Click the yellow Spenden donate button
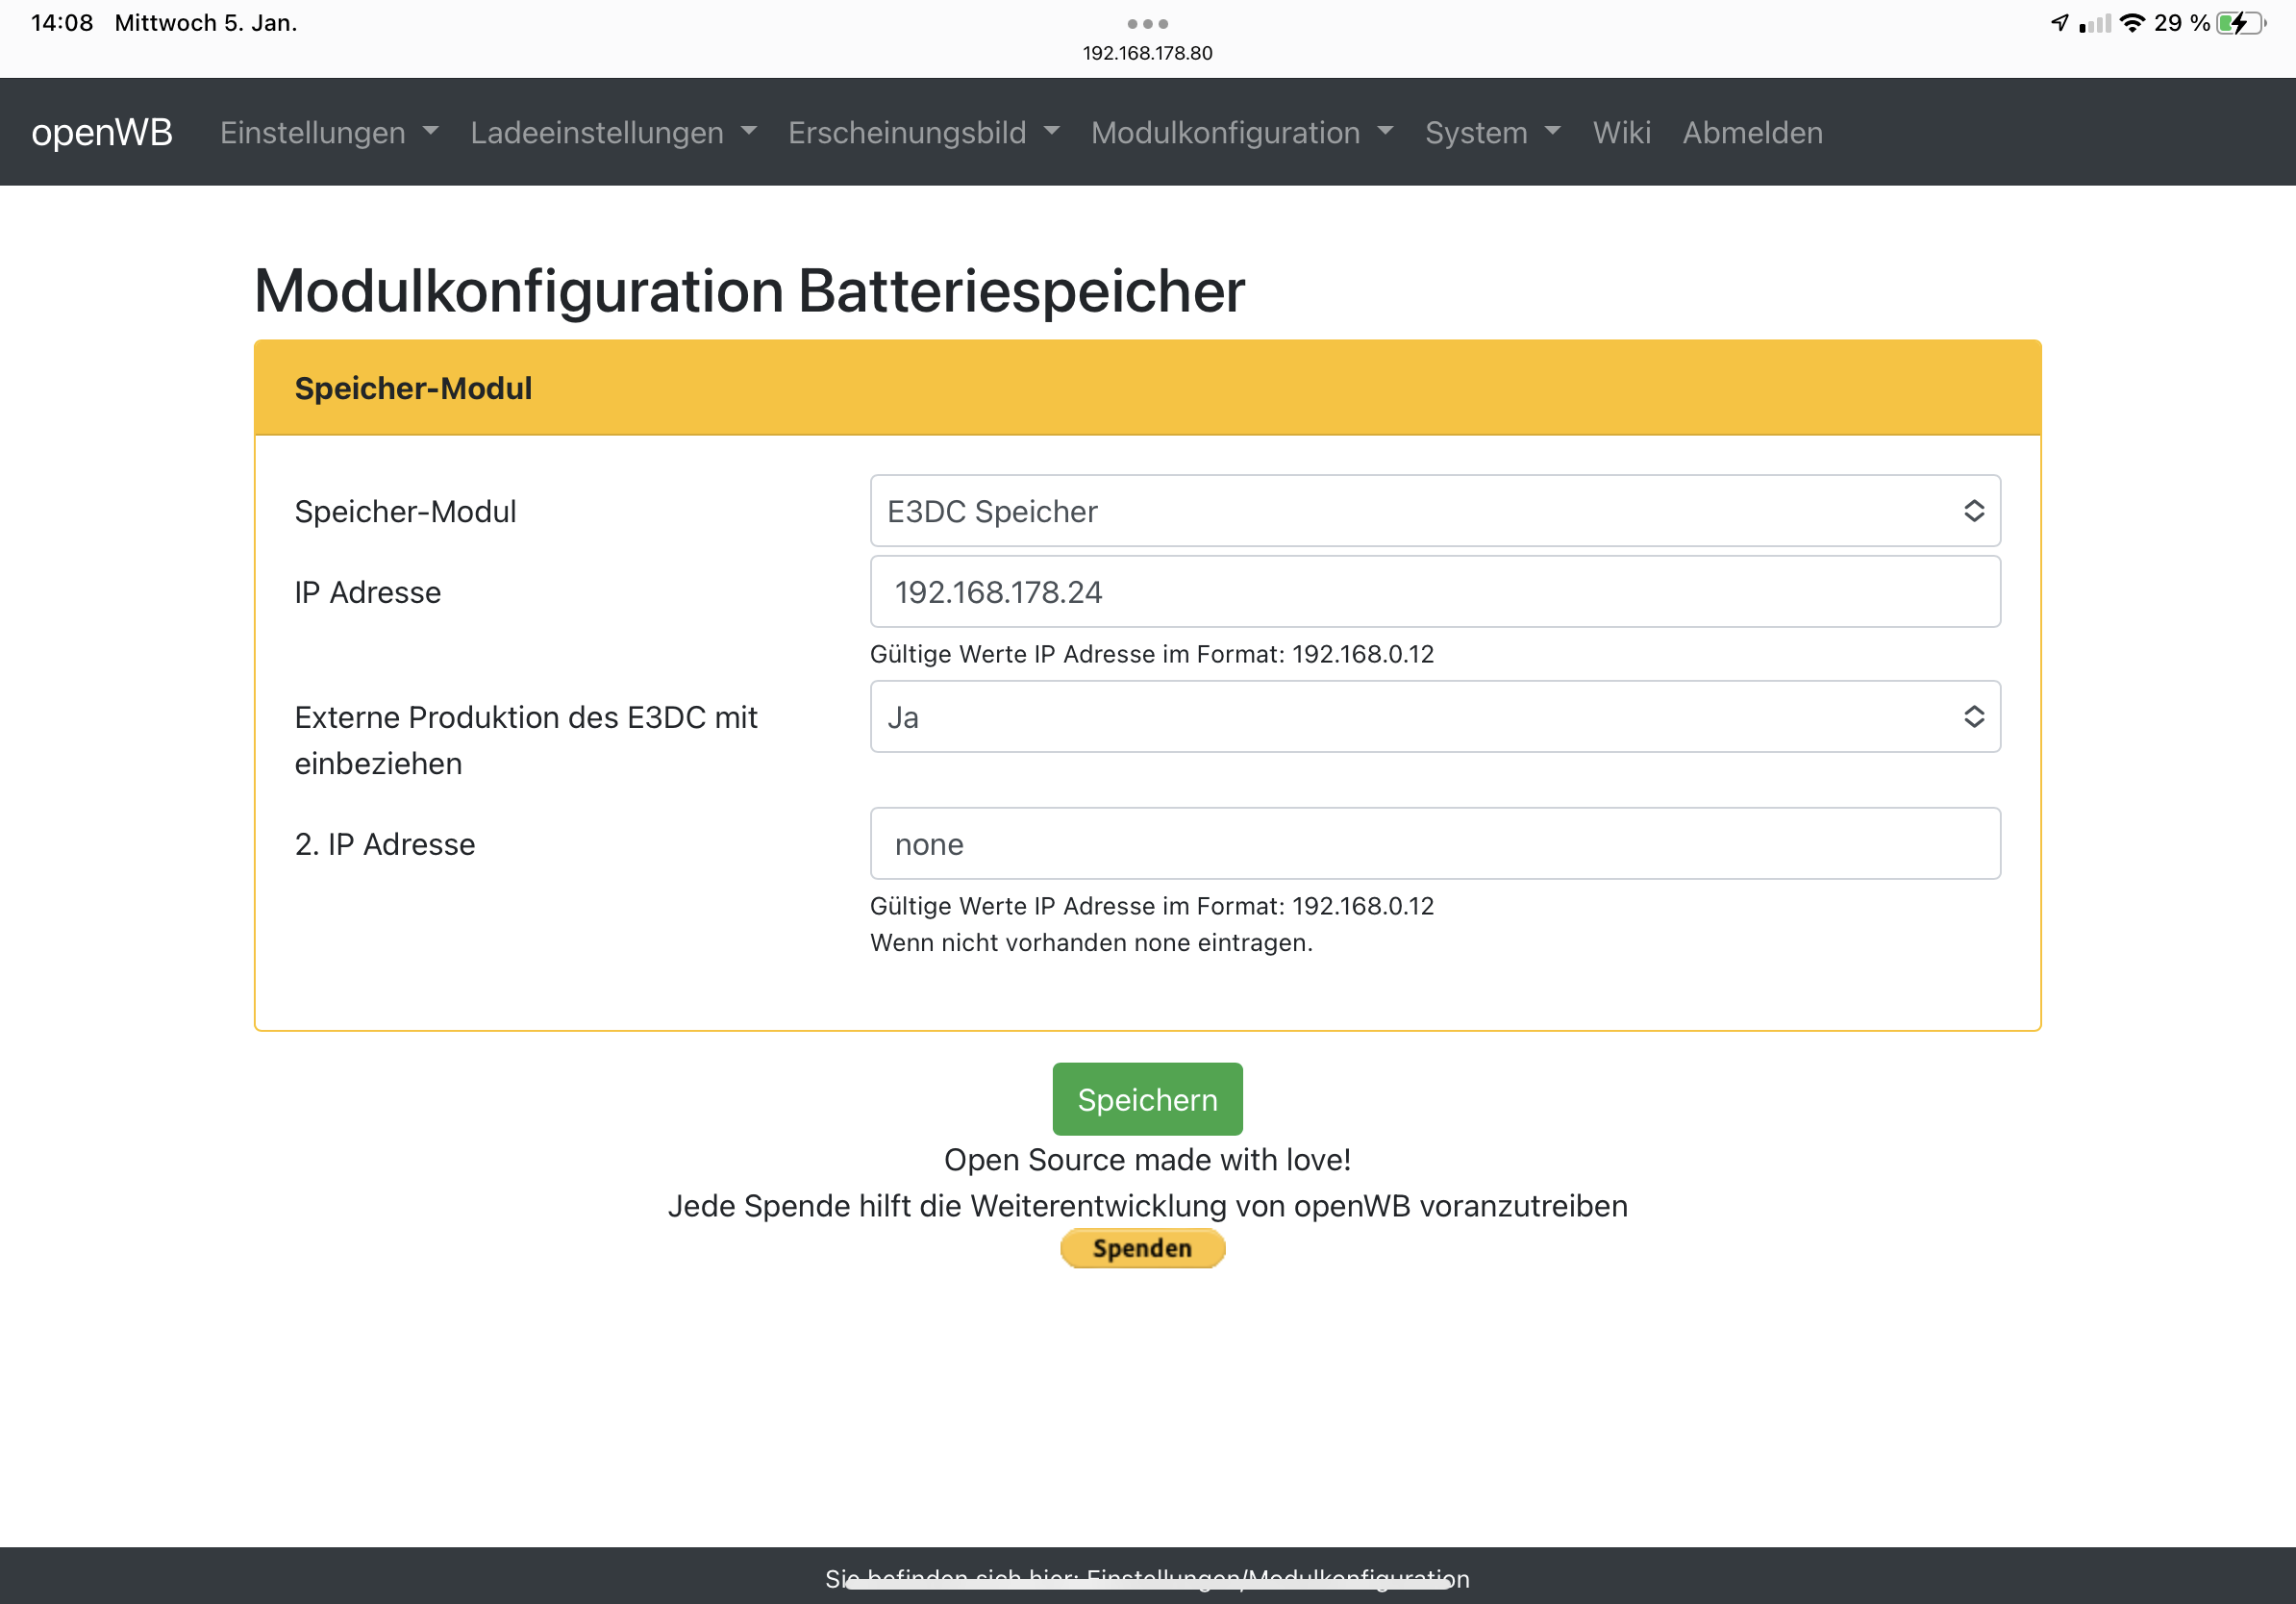2296x1604 pixels. (1142, 1248)
